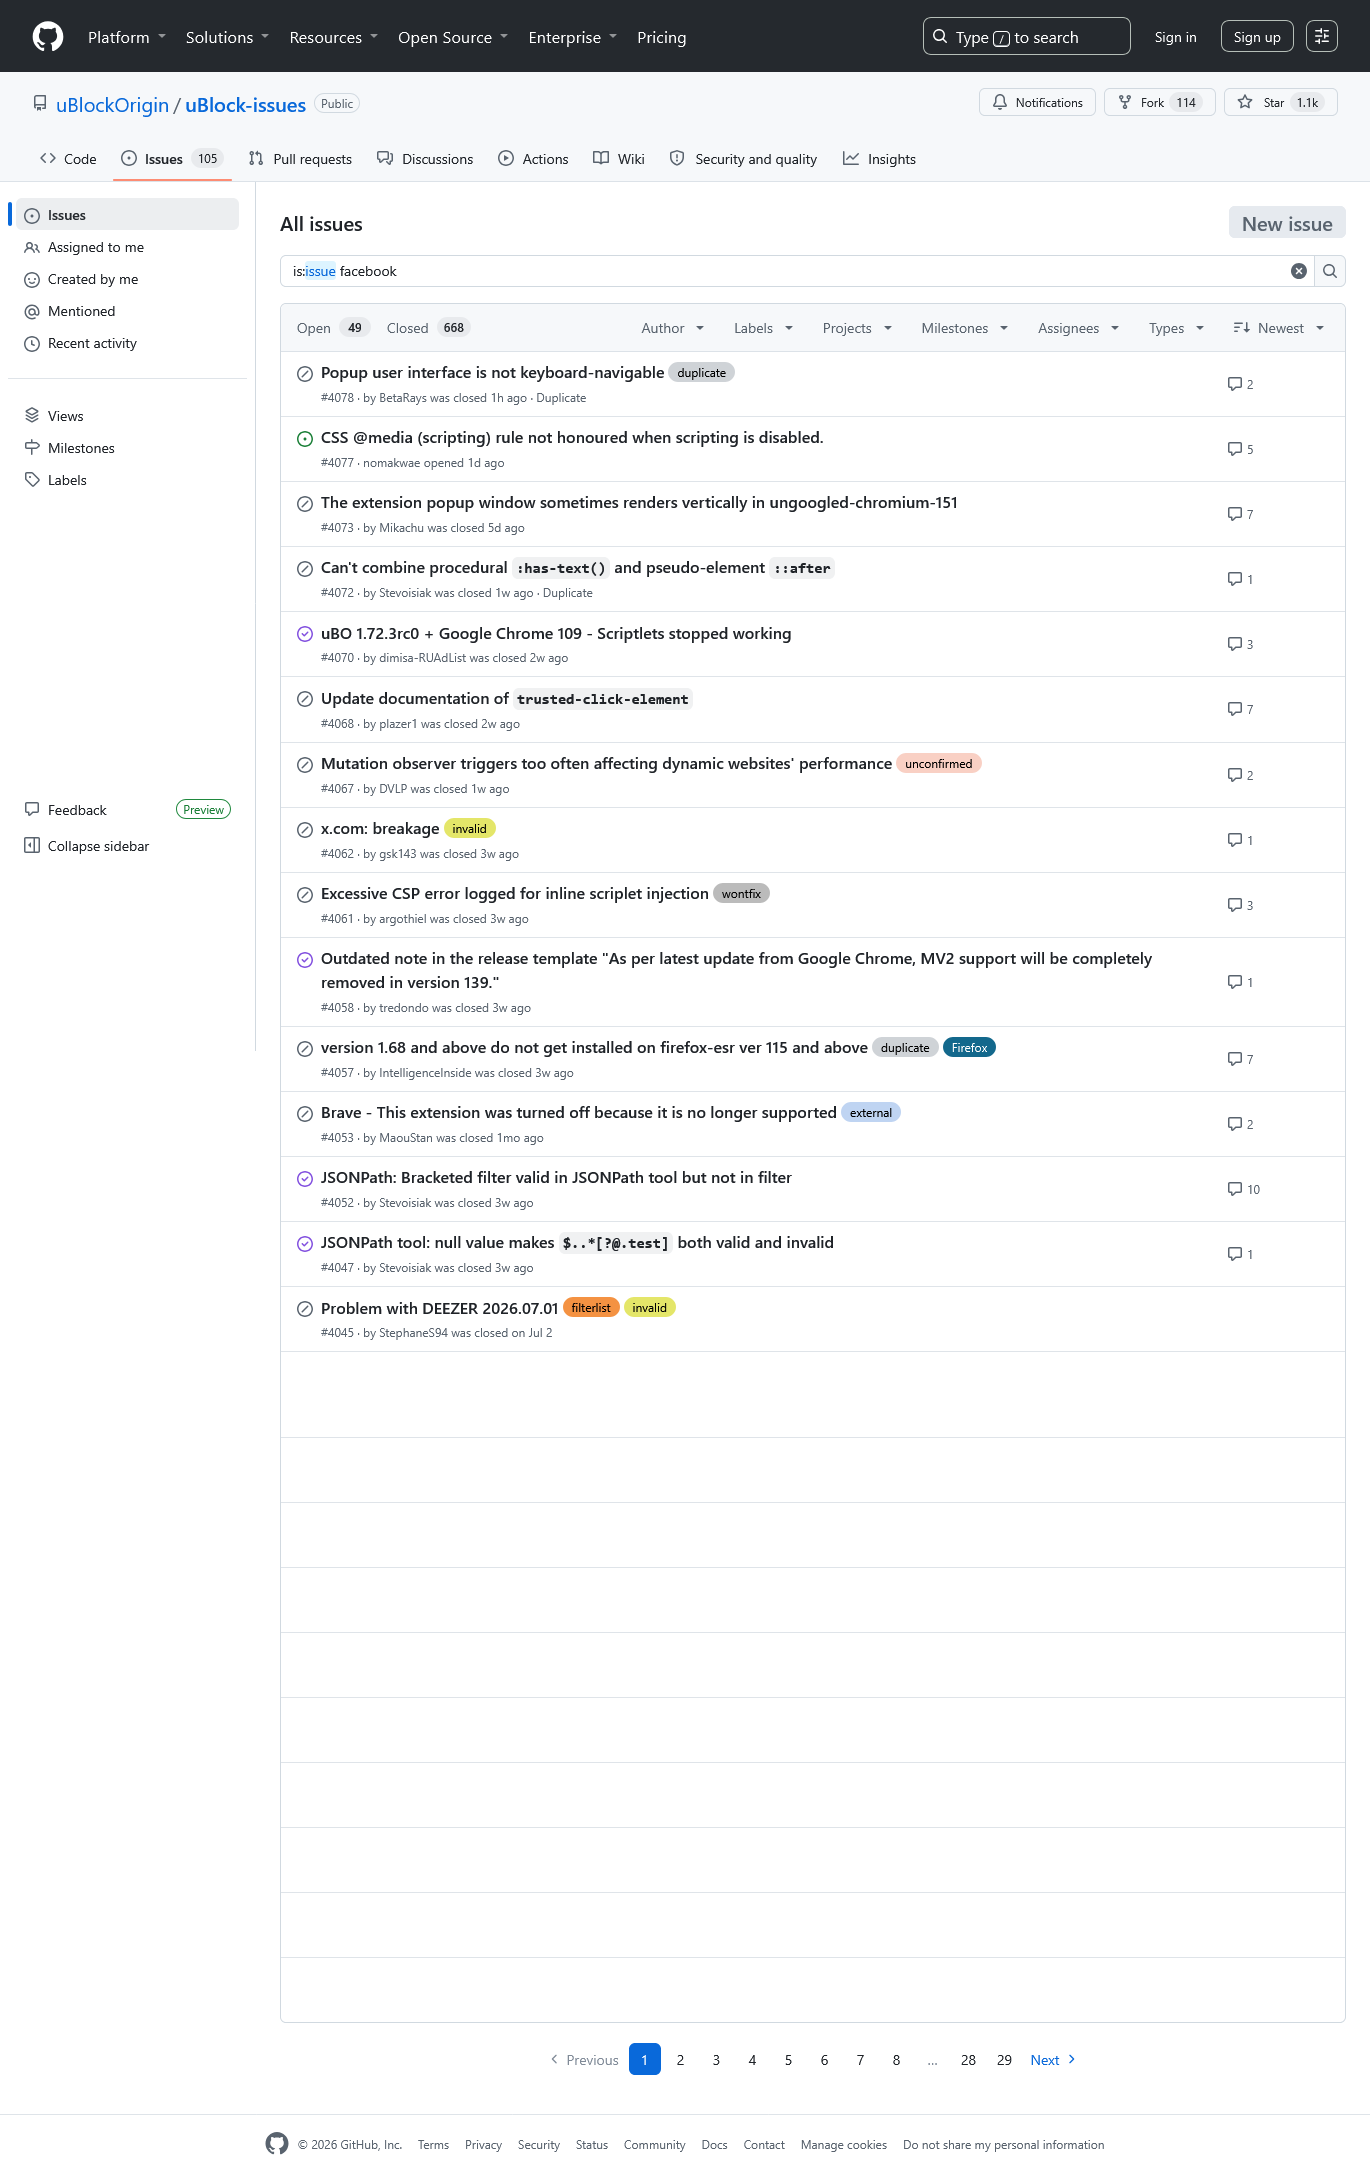Viewport: 1370px width, 2172px height.
Task: Click the search magnifier button
Action: pyautogui.click(x=1330, y=271)
